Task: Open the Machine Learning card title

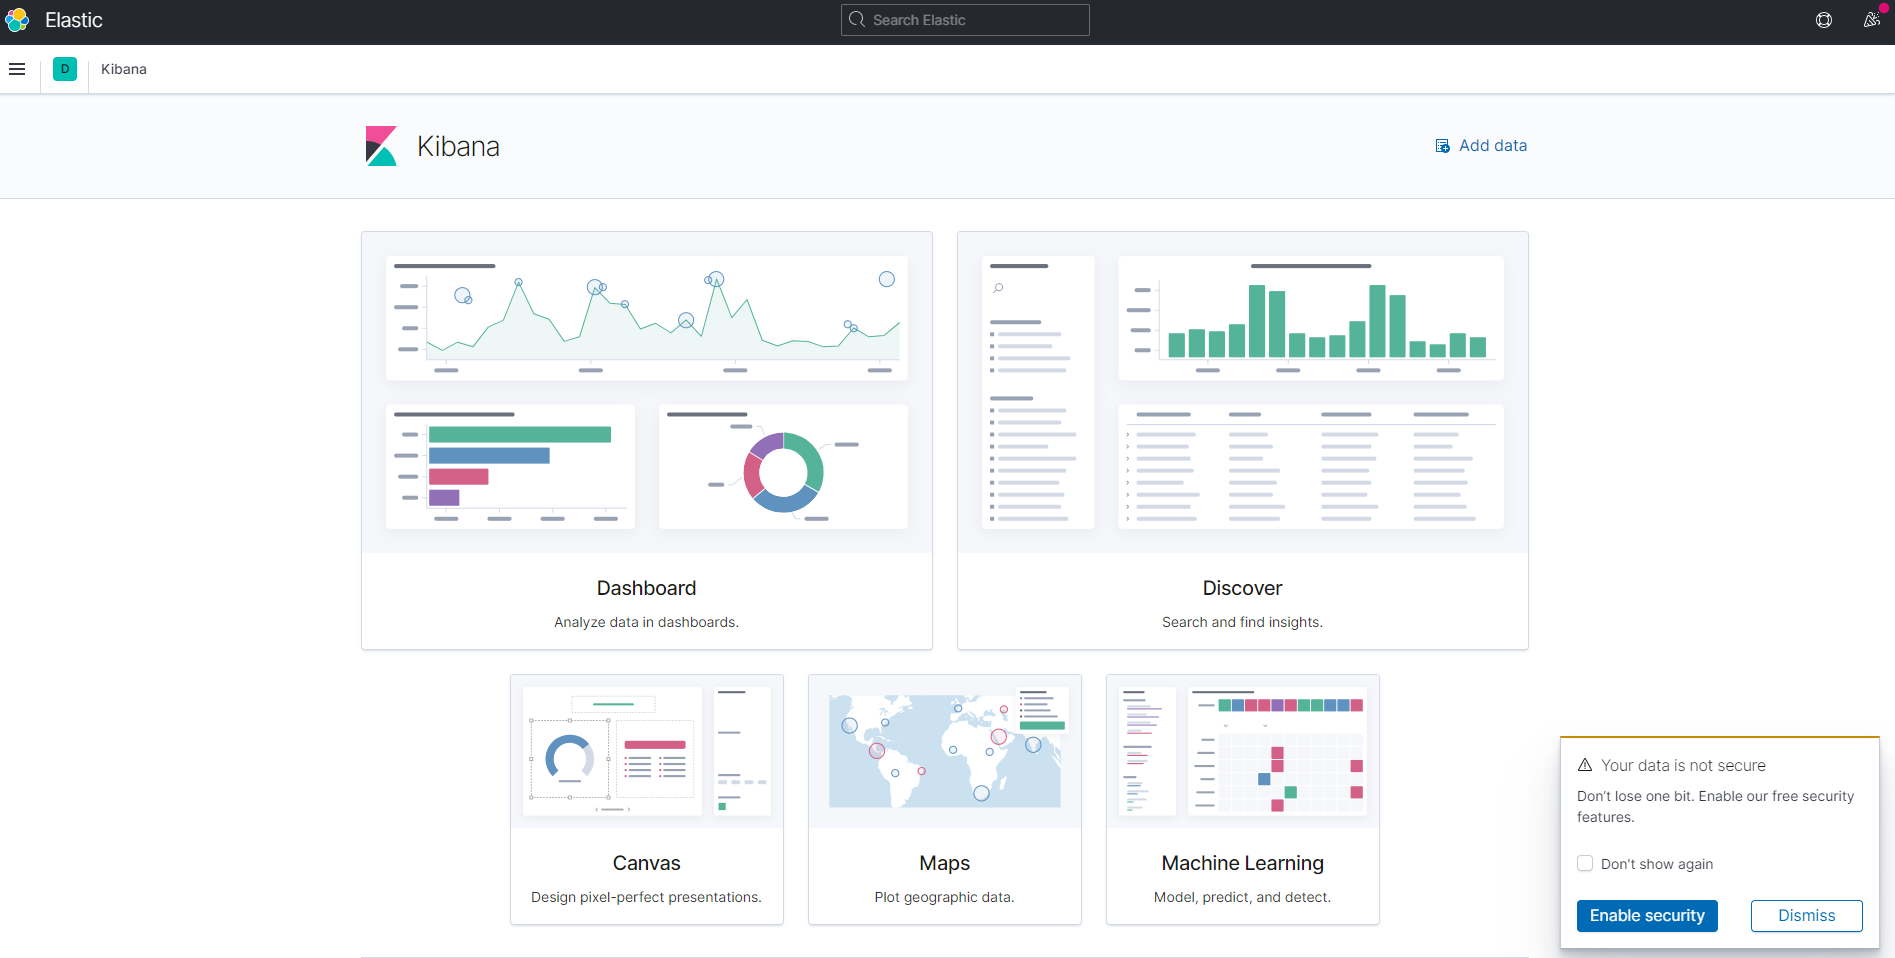Action: 1242,863
